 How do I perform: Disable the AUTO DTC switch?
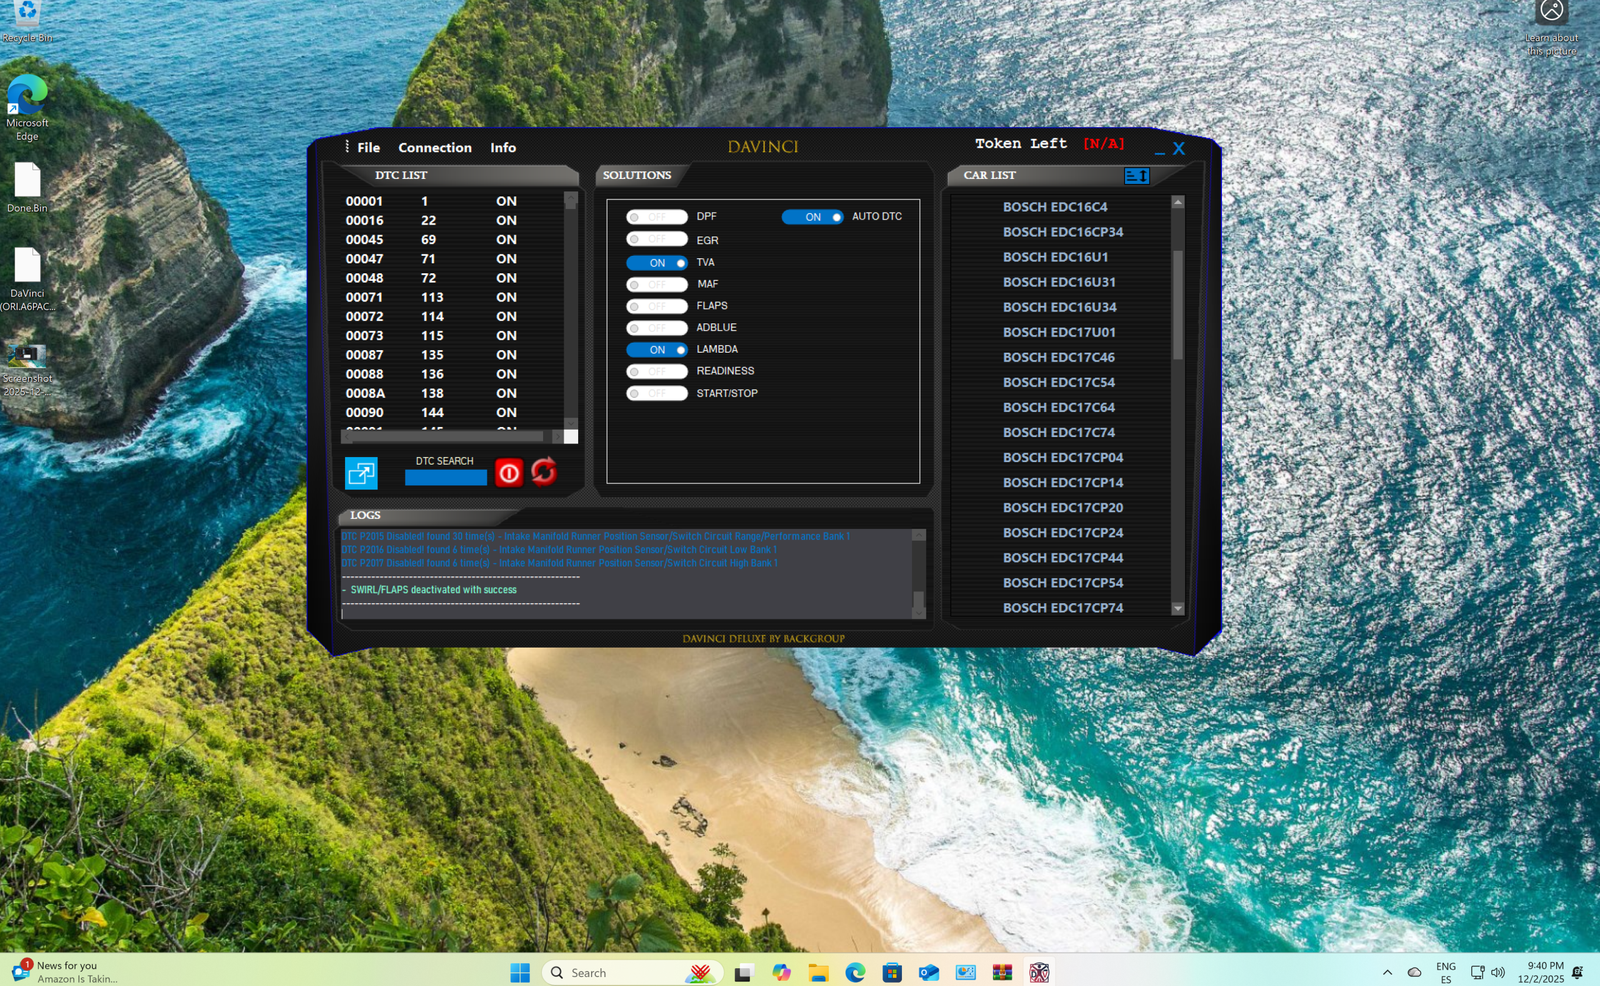click(812, 217)
